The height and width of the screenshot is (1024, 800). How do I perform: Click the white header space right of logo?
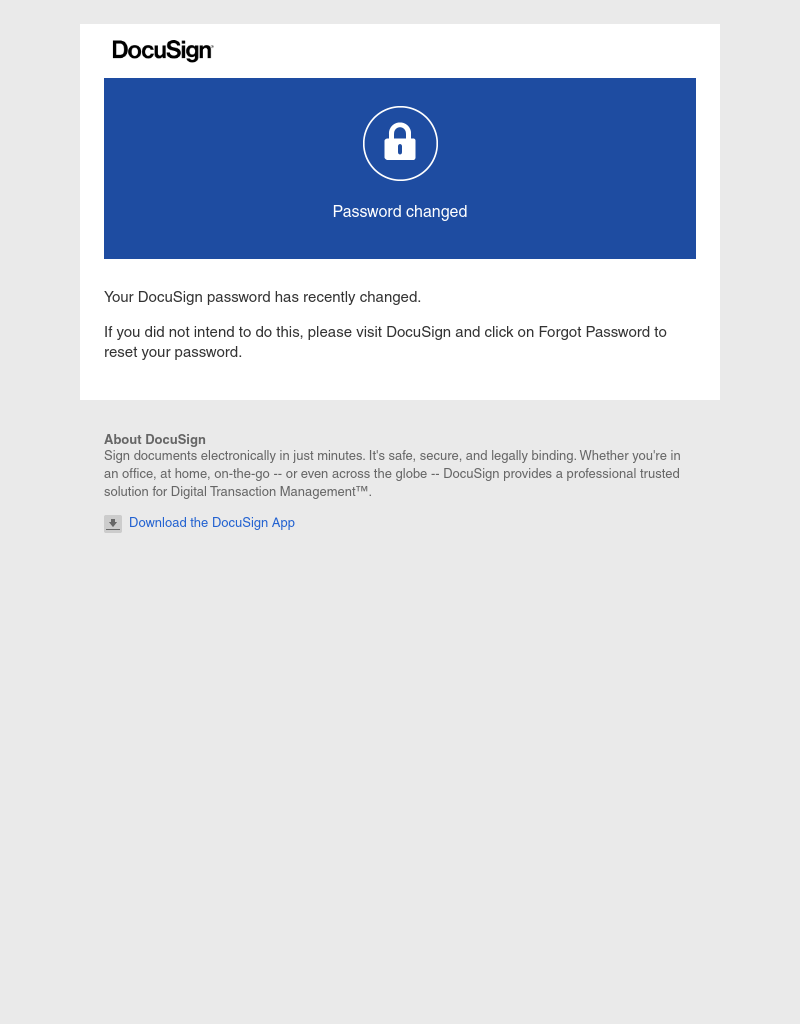pos(457,51)
